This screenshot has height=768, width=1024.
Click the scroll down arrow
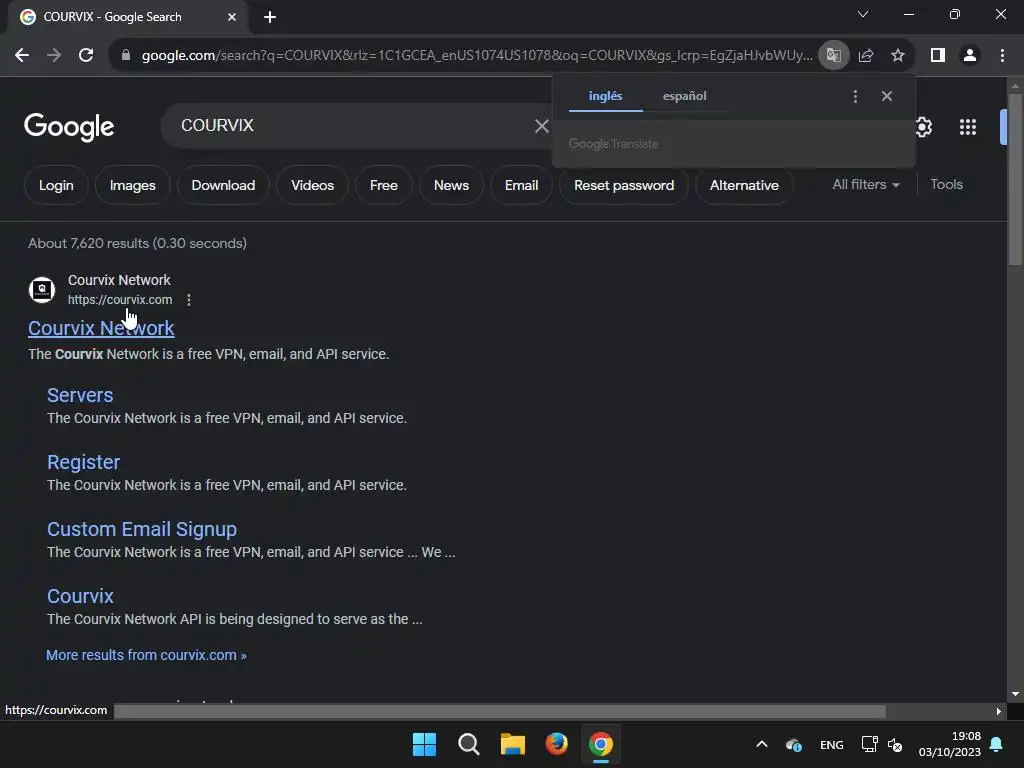click(x=1014, y=694)
